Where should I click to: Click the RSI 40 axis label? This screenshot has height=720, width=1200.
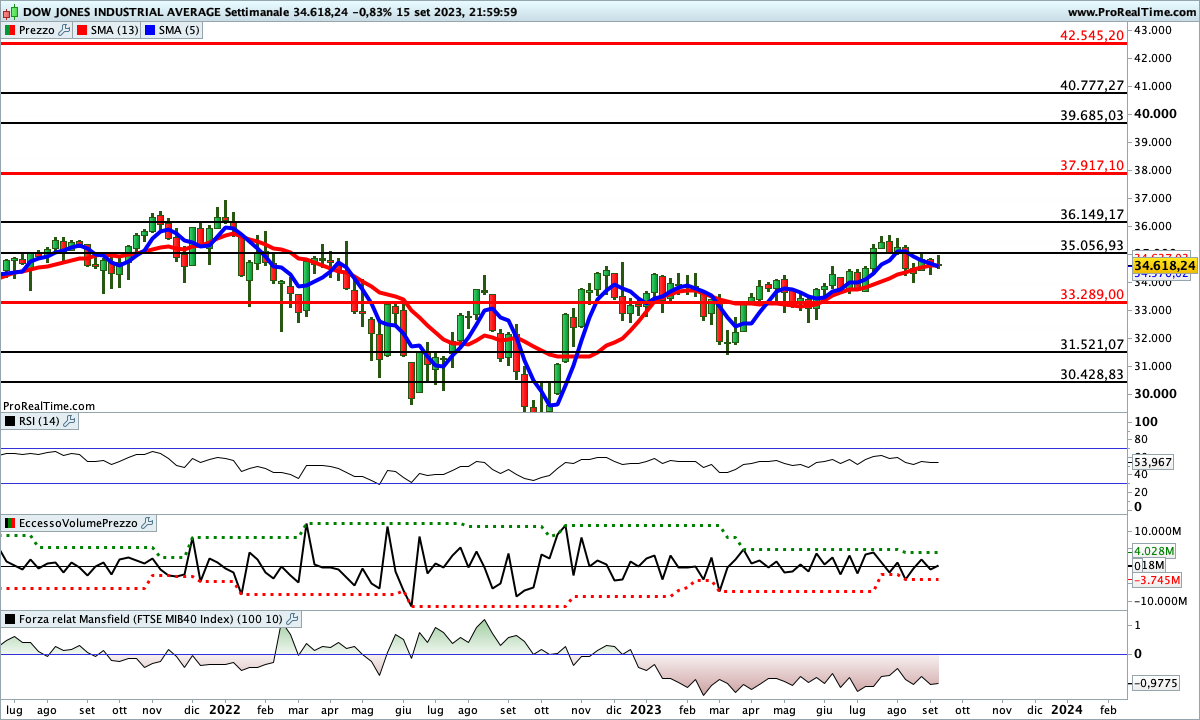coord(1141,475)
